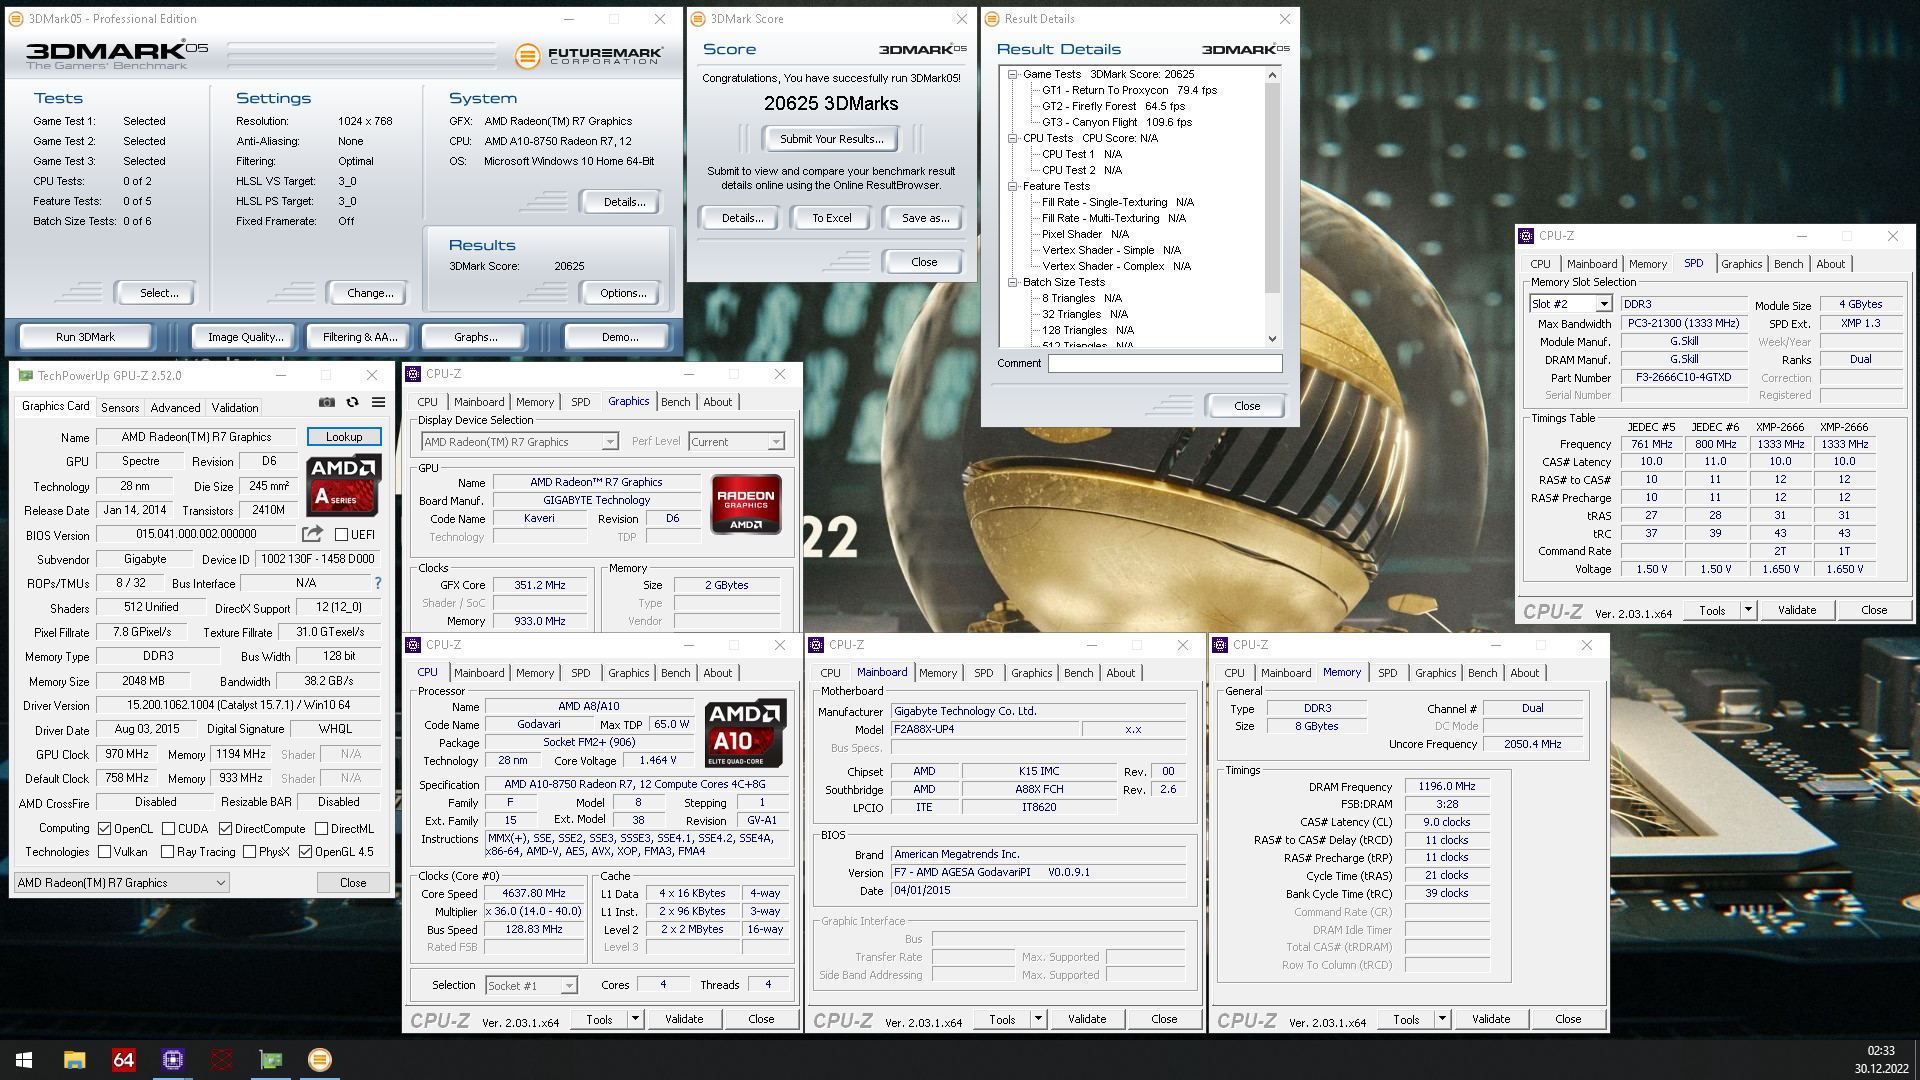
Task: Click To Excel button
Action: tap(832, 218)
